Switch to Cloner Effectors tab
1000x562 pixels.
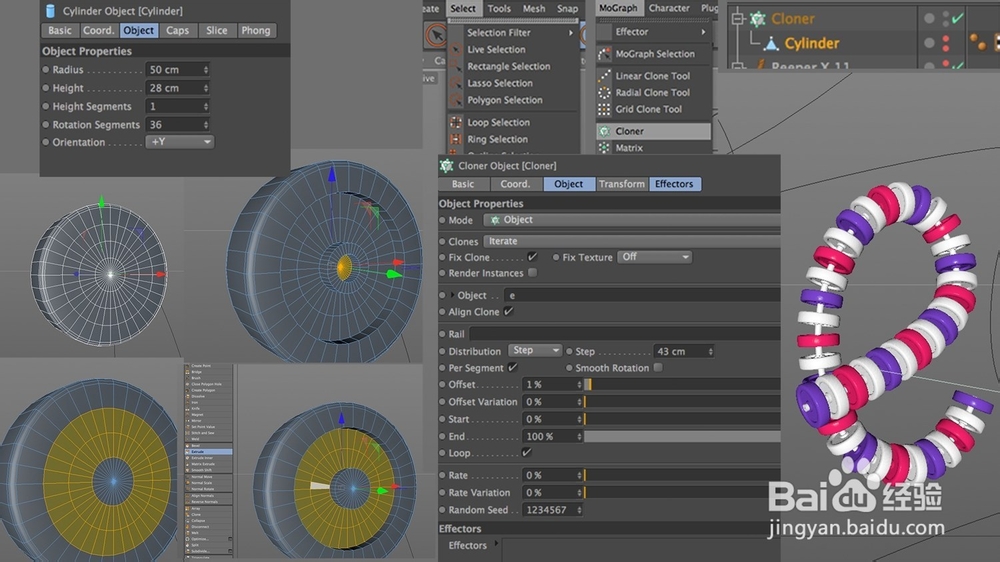674,184
